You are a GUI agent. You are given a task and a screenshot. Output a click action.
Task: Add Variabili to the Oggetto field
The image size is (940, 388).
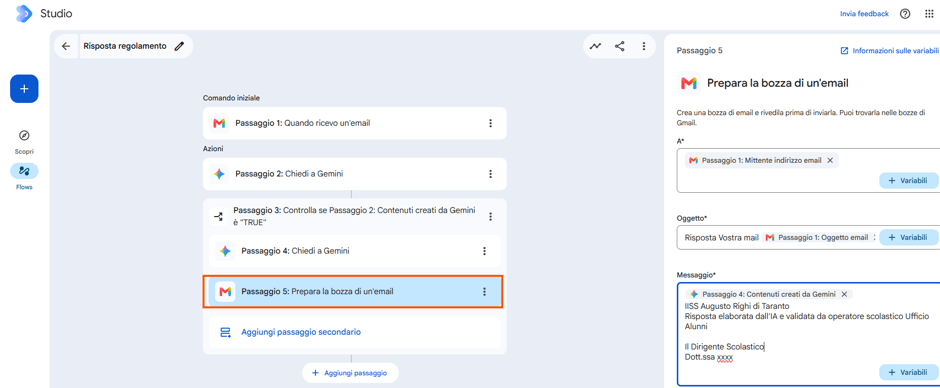click(908, 237)
